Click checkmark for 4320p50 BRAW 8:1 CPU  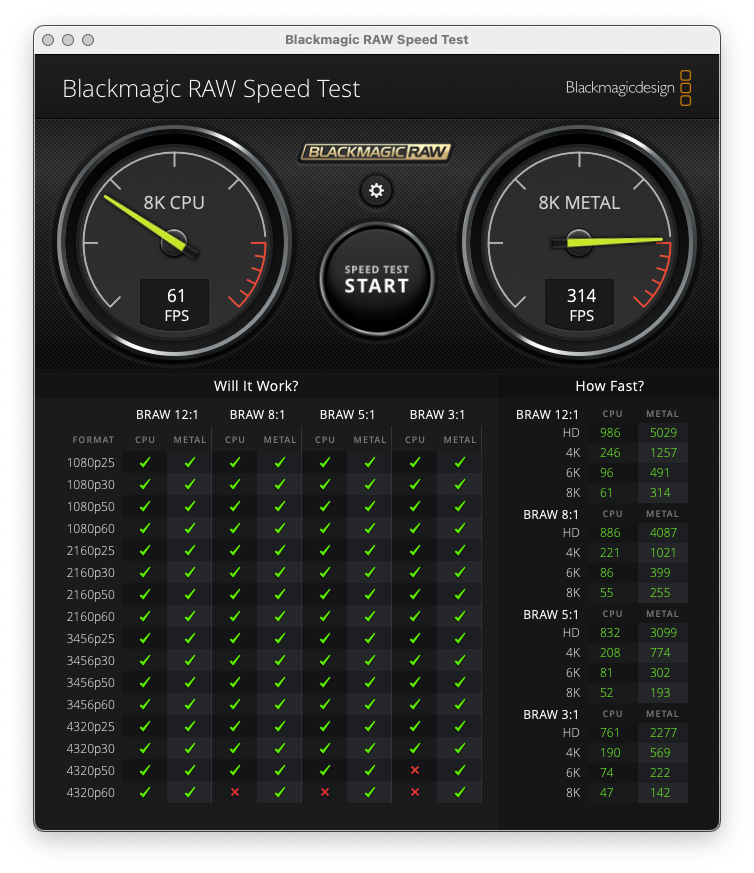click(x=234, y=771)
